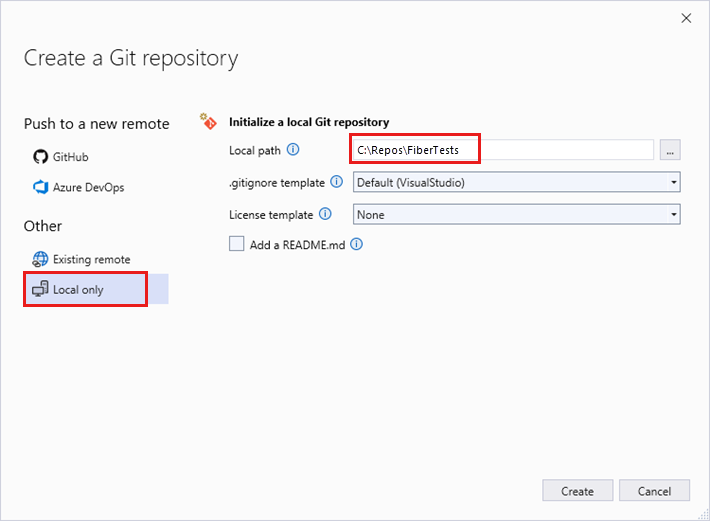Click the info icon beside License template
The height and width of the screenshot is (521, 710).
coord(324,214)
